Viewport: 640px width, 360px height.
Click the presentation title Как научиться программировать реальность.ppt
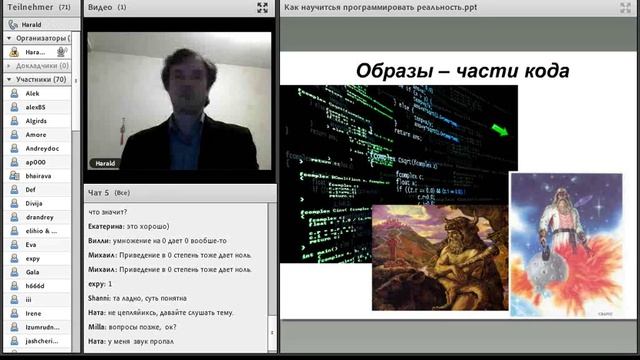click(380, 7)
